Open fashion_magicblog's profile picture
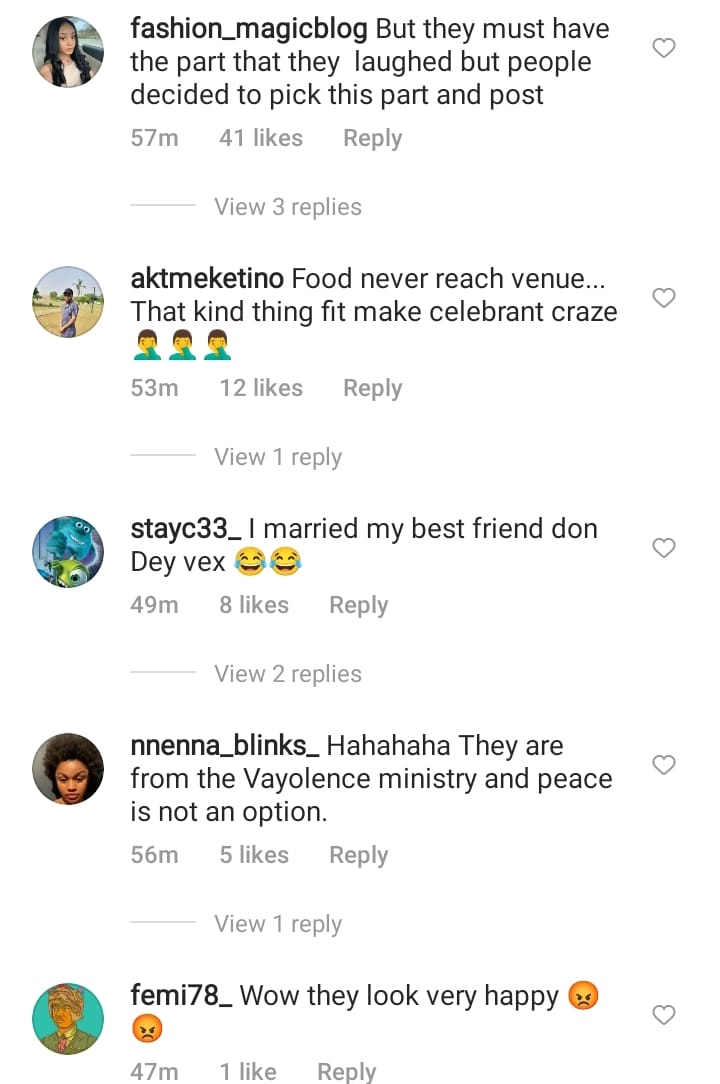720x1084 pixels. (x=69, y=52)
